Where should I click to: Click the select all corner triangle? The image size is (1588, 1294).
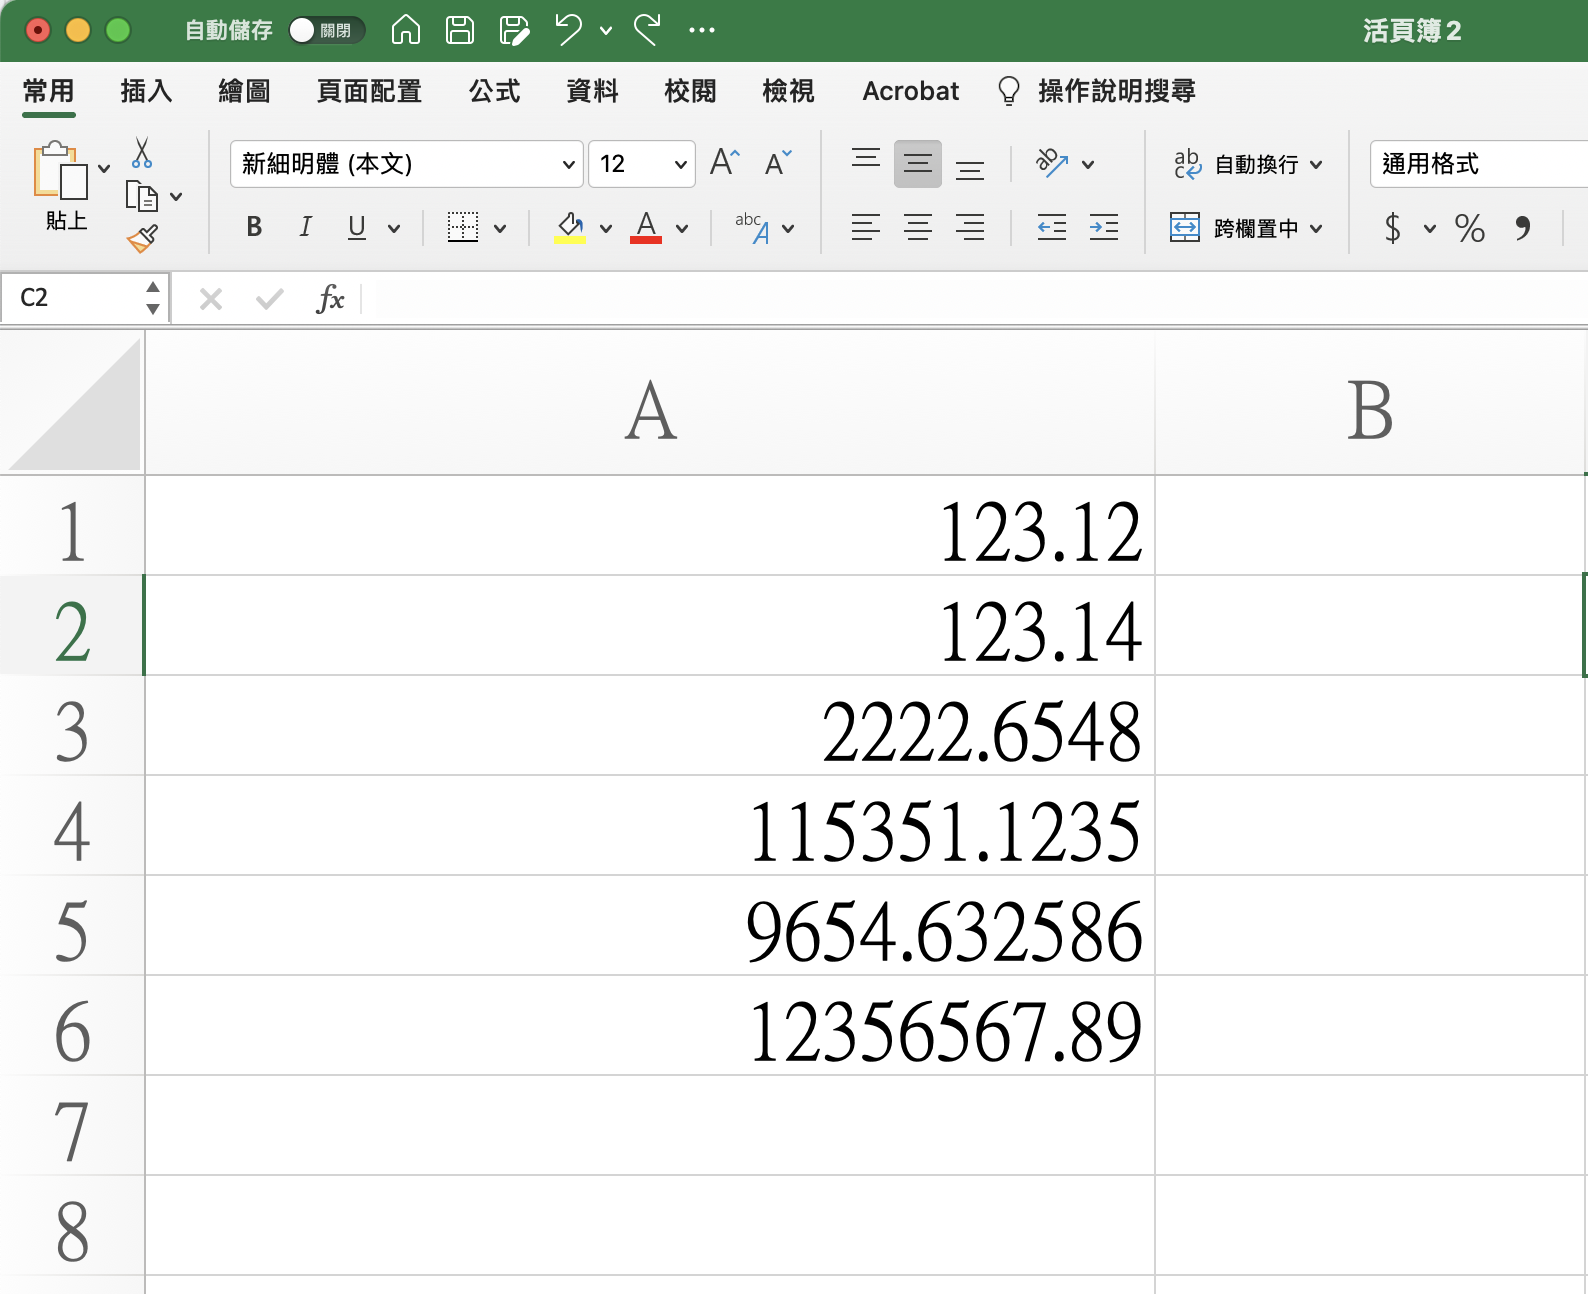coord(74,404)
